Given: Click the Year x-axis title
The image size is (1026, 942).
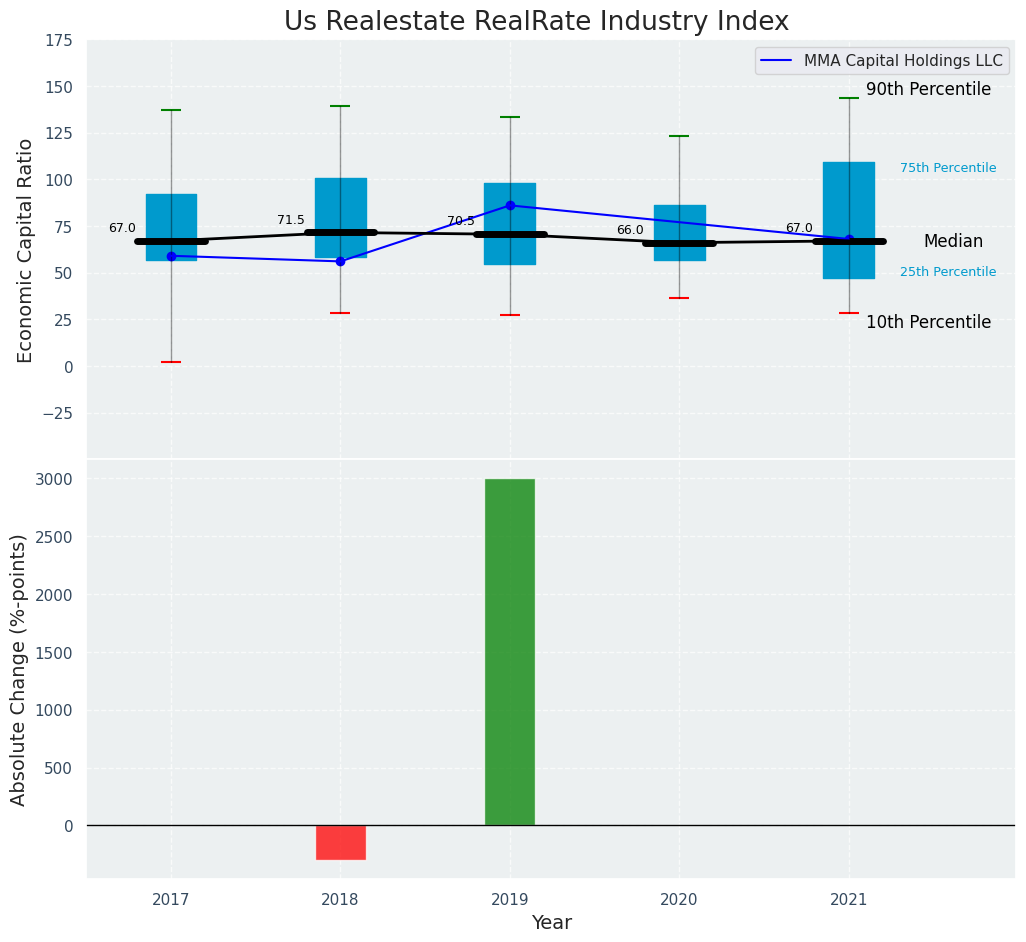Looking at the screenshot, I should (551, 923).
